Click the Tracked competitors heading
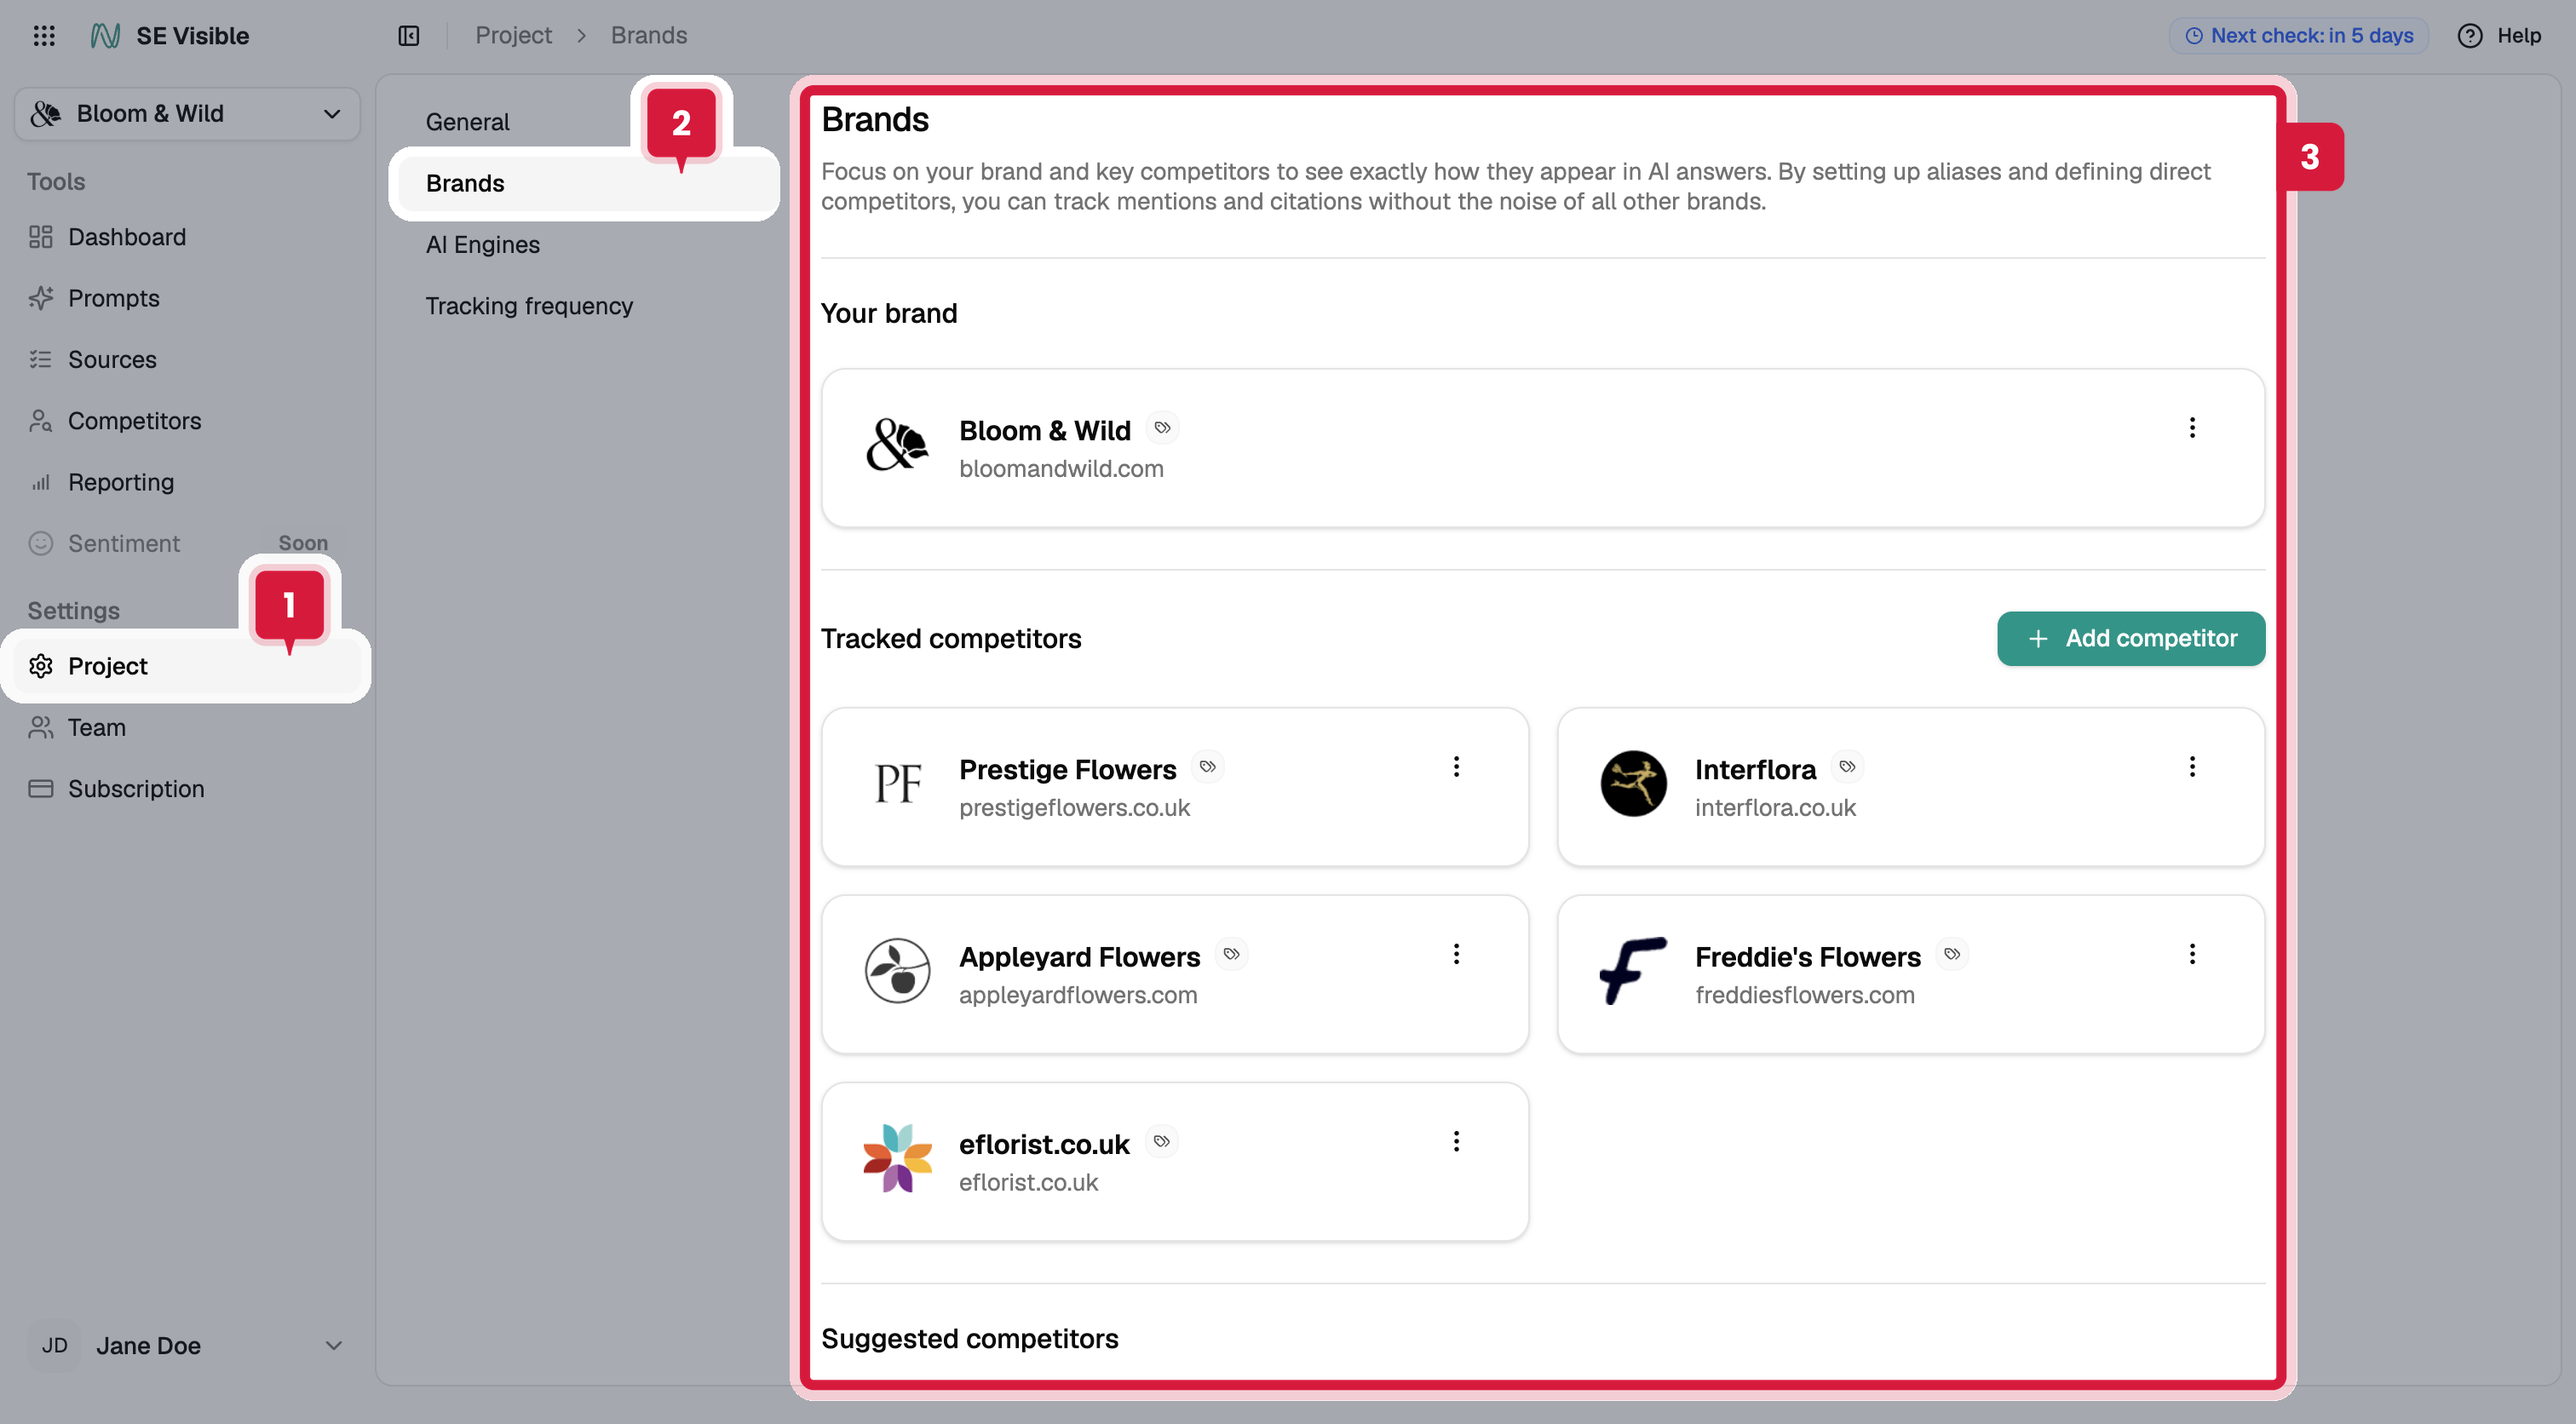The image size is (2576, 1424). click(x=951, y=639)
